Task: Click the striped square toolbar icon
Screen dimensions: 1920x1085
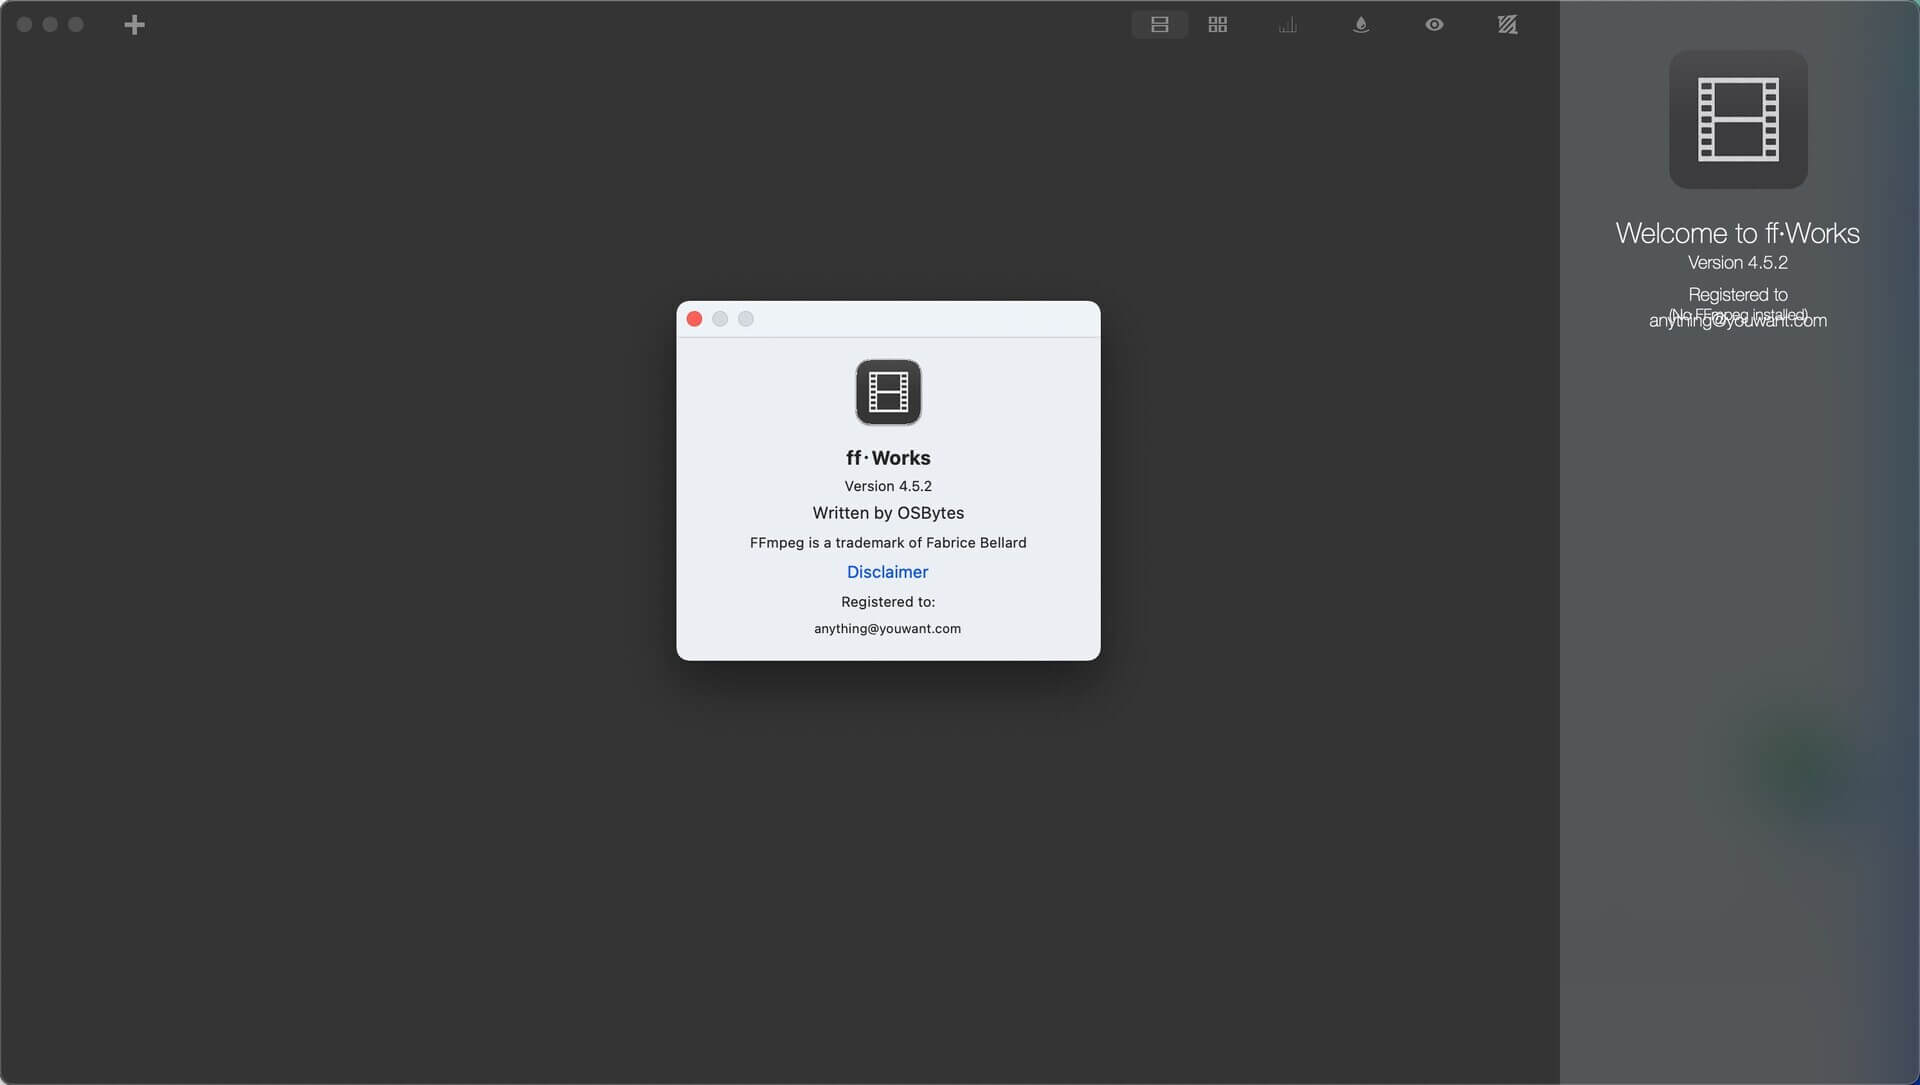Action: pyautogui.click(x=1507, y=25)
